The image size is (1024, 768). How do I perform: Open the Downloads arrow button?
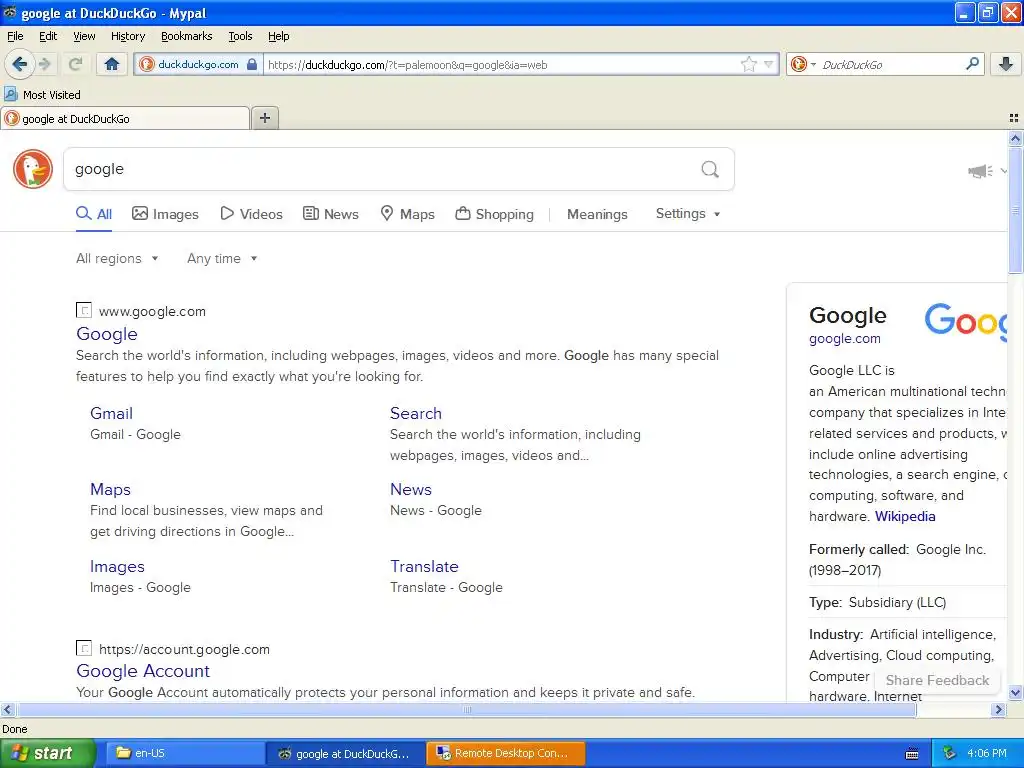tap(1006, 64)
